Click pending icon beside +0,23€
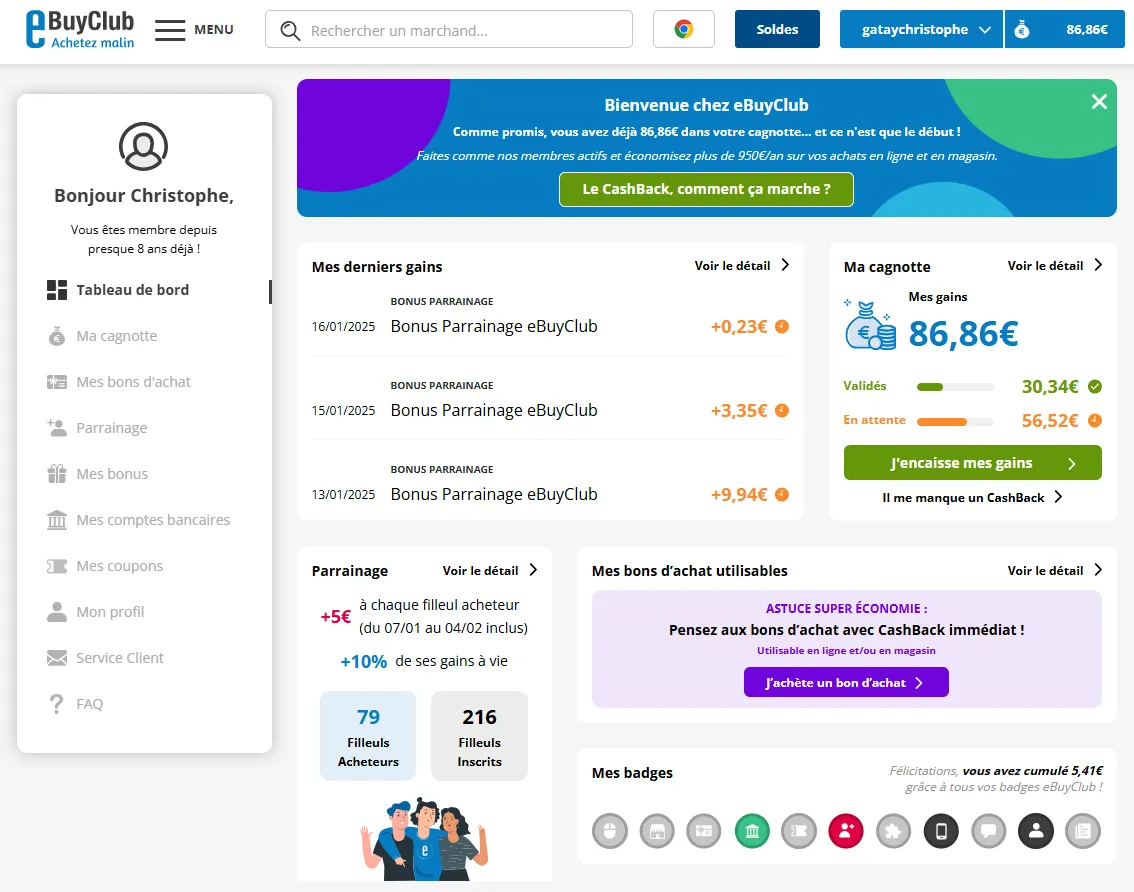 (x=782, y=326)
